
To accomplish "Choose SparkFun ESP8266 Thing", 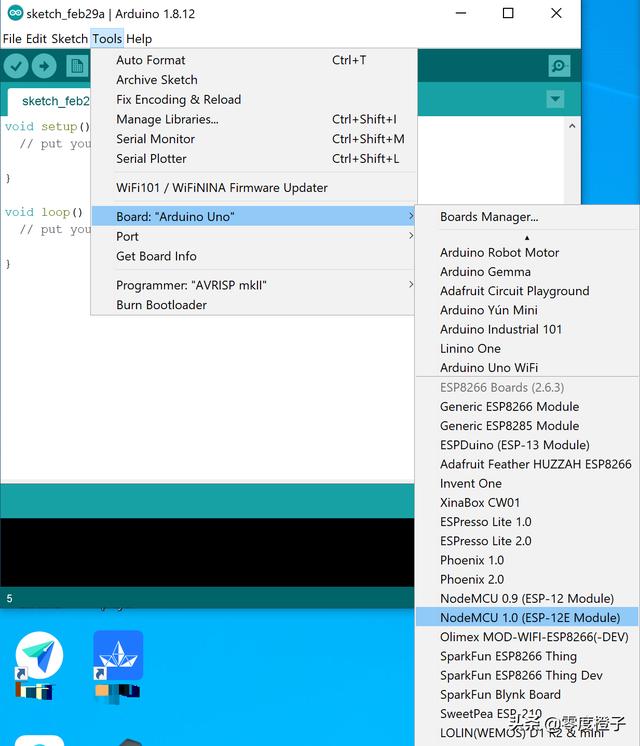I will (527, 656).
